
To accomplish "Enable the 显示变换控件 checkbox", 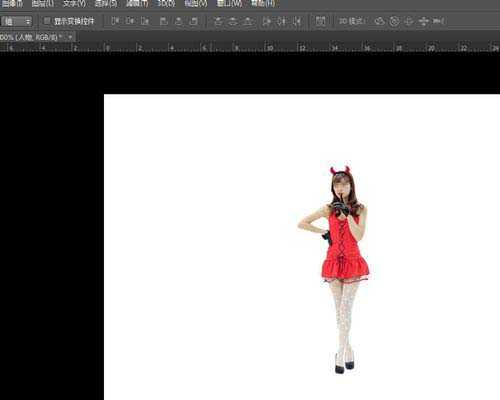I will (47, 21).
